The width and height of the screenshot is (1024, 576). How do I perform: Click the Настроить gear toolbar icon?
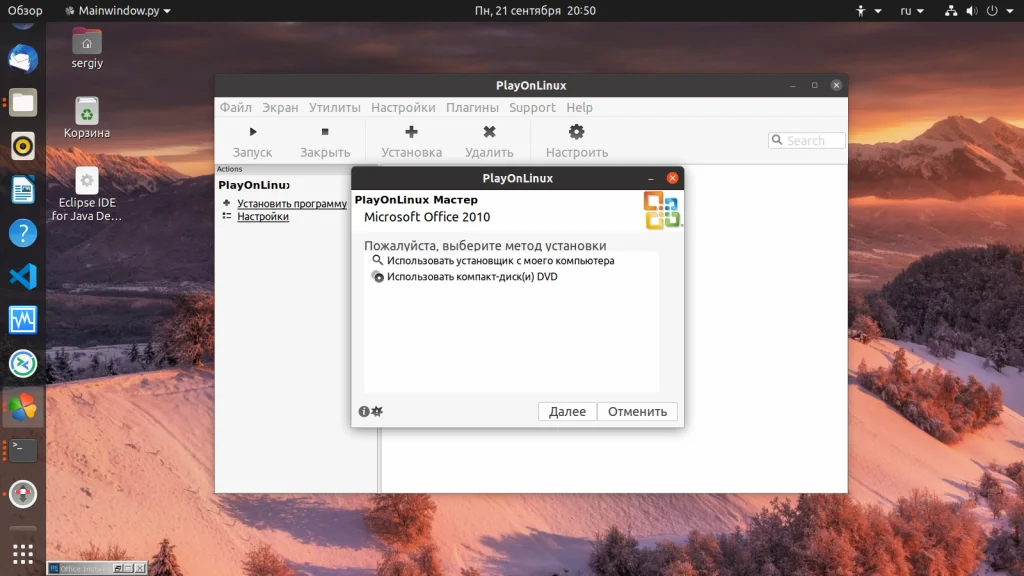(x=577, y=132)
